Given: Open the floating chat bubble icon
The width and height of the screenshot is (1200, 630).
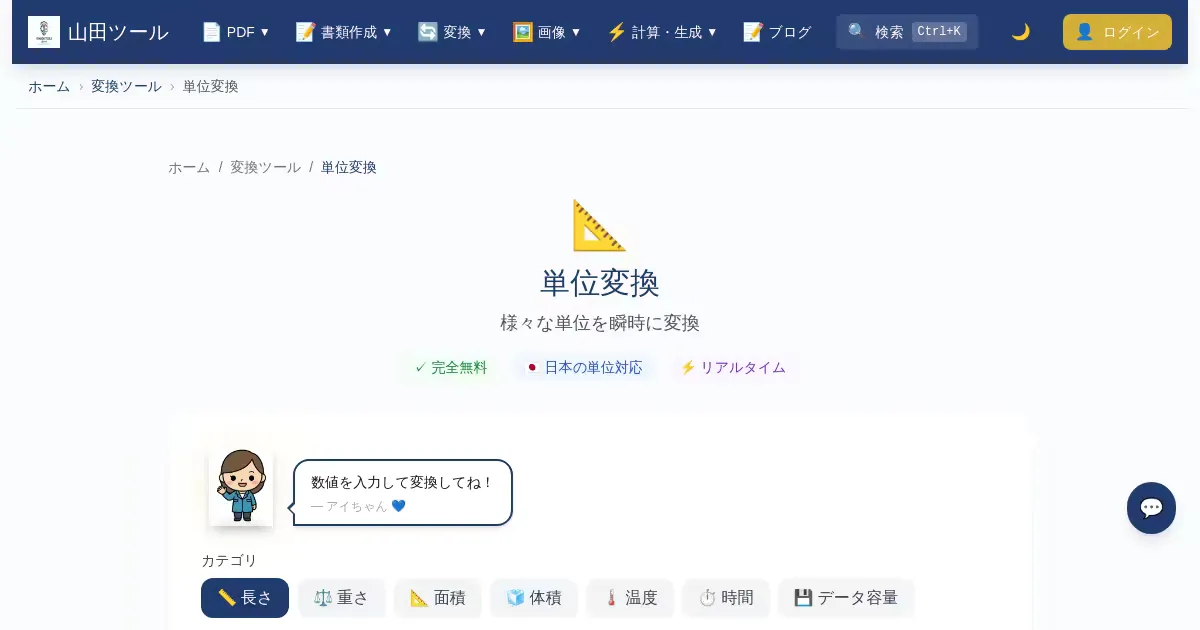Looking at the screenshot, I should point(1151,508).
